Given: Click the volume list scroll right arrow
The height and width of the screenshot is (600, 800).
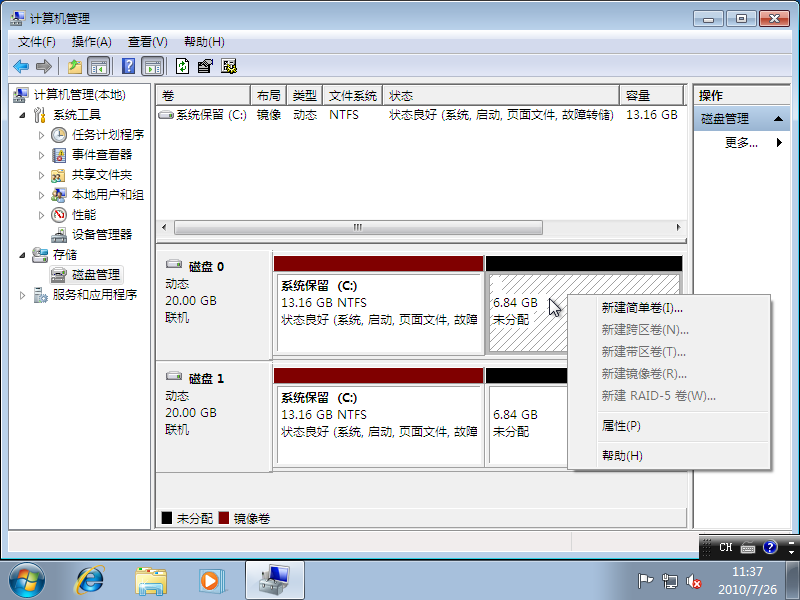Looking at the screenshot, I should (678, 228).
